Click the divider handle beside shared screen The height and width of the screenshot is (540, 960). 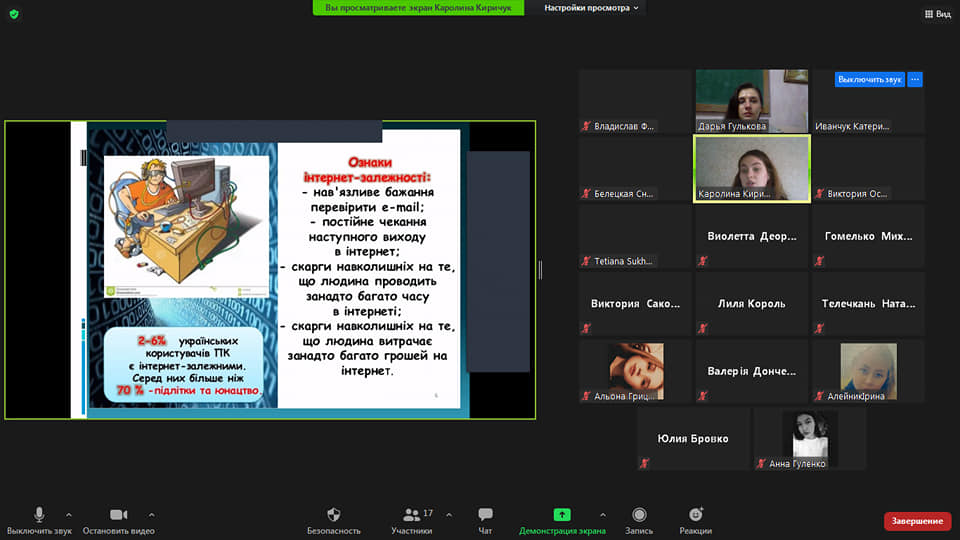tap(540, 269)
